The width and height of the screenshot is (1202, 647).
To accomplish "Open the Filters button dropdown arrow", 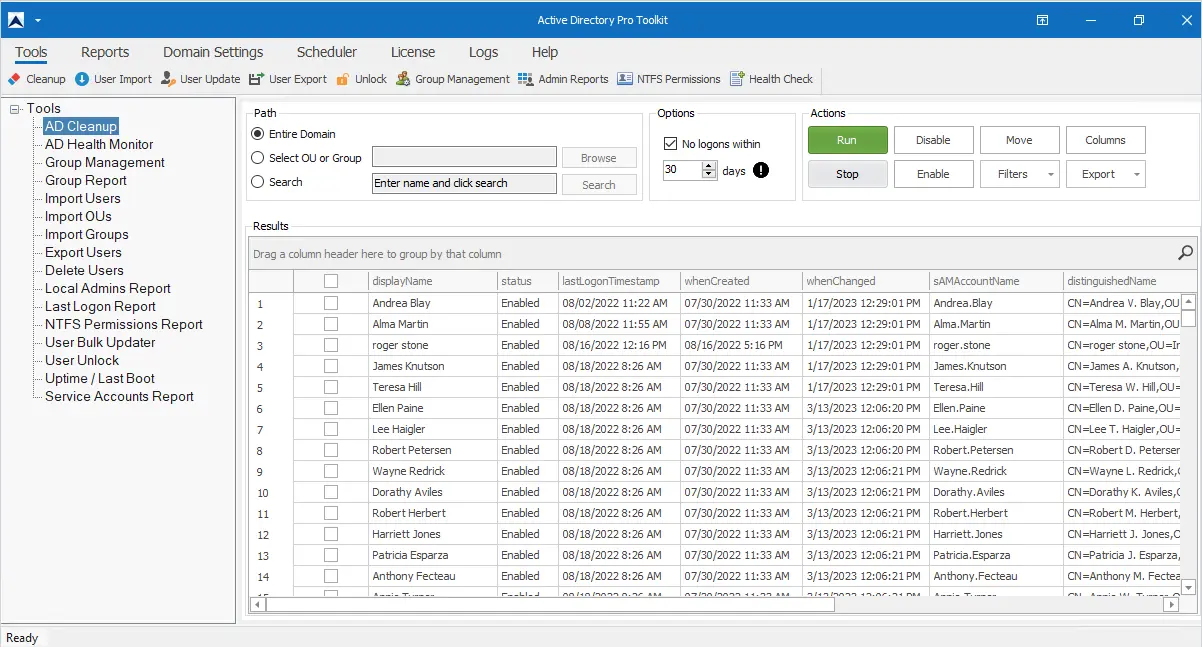I will click(1050, 174).
